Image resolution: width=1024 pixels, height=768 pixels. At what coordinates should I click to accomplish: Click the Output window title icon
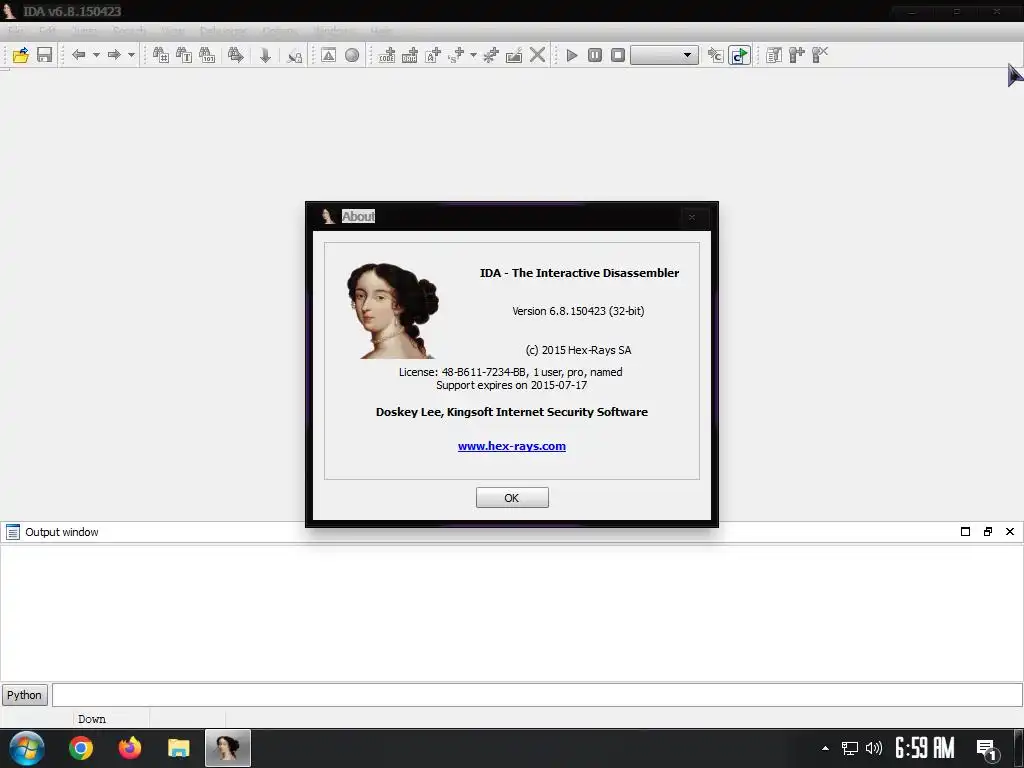click(x=13, y=532)
